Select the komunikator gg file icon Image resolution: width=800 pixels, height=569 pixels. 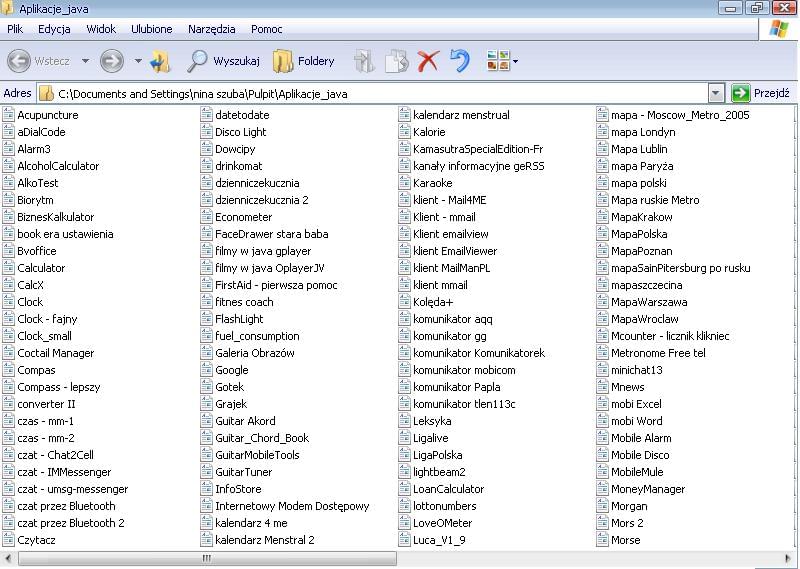[404, 335]
